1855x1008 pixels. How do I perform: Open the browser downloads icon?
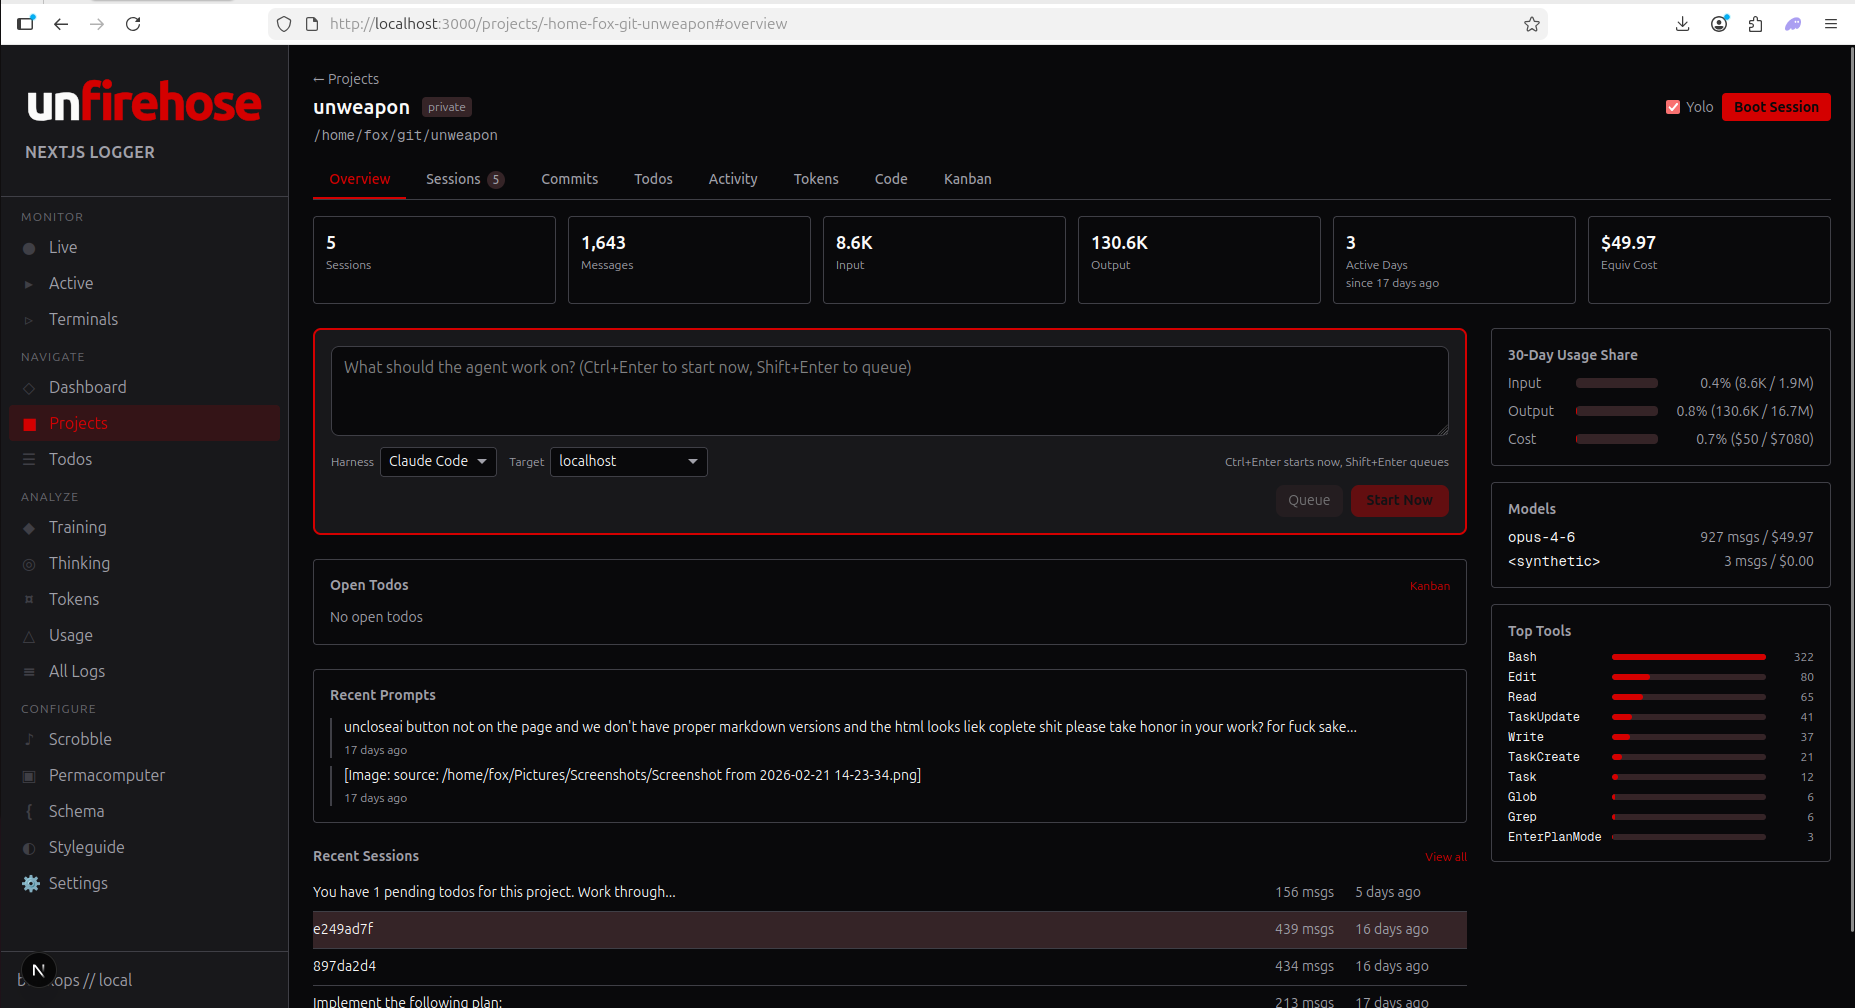click(x=1682, y=24)
